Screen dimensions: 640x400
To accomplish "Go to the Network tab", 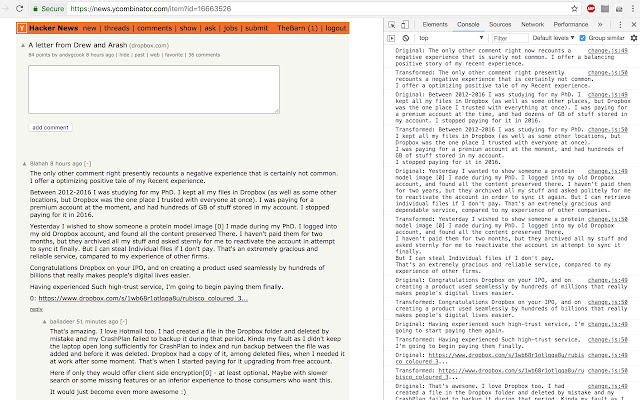I will pyautogui.click(x=533, y=24).
